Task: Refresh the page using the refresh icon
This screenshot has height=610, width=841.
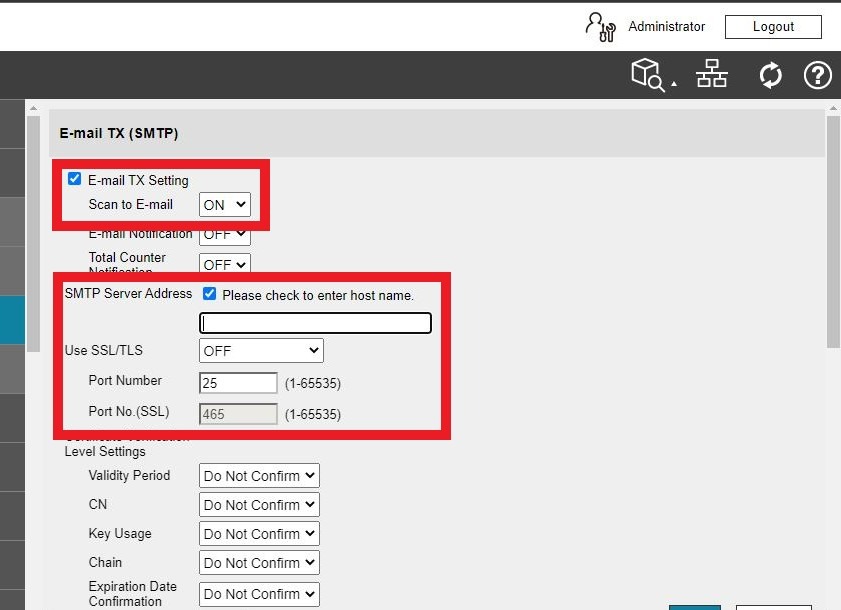Action: coord(770,74)
